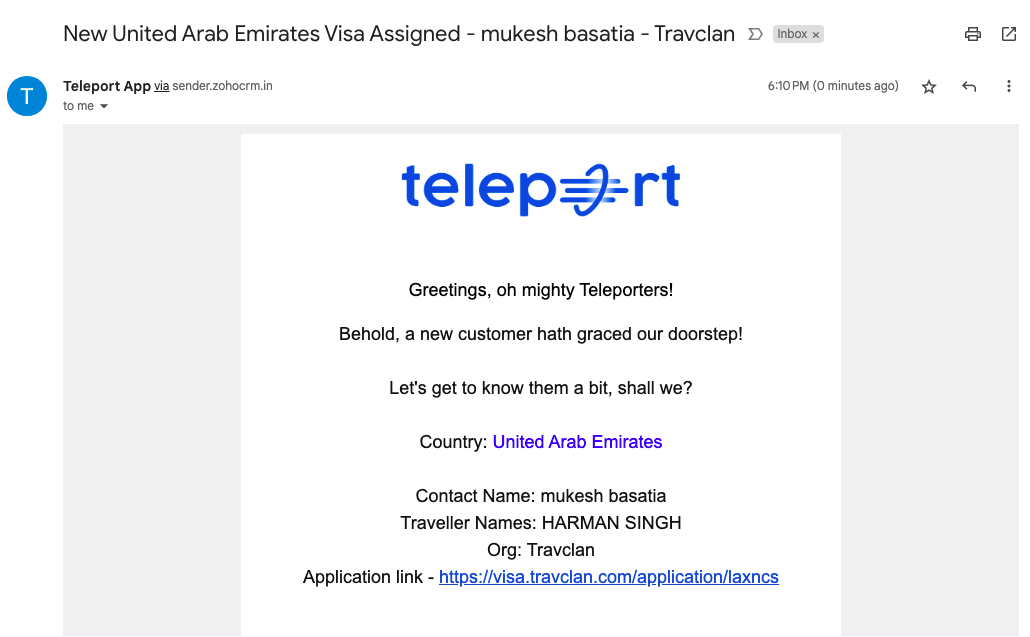Viewport: 1030px width, 637px height.
Task: Remove the Inbox label with its x
Action: pos(816,34)
